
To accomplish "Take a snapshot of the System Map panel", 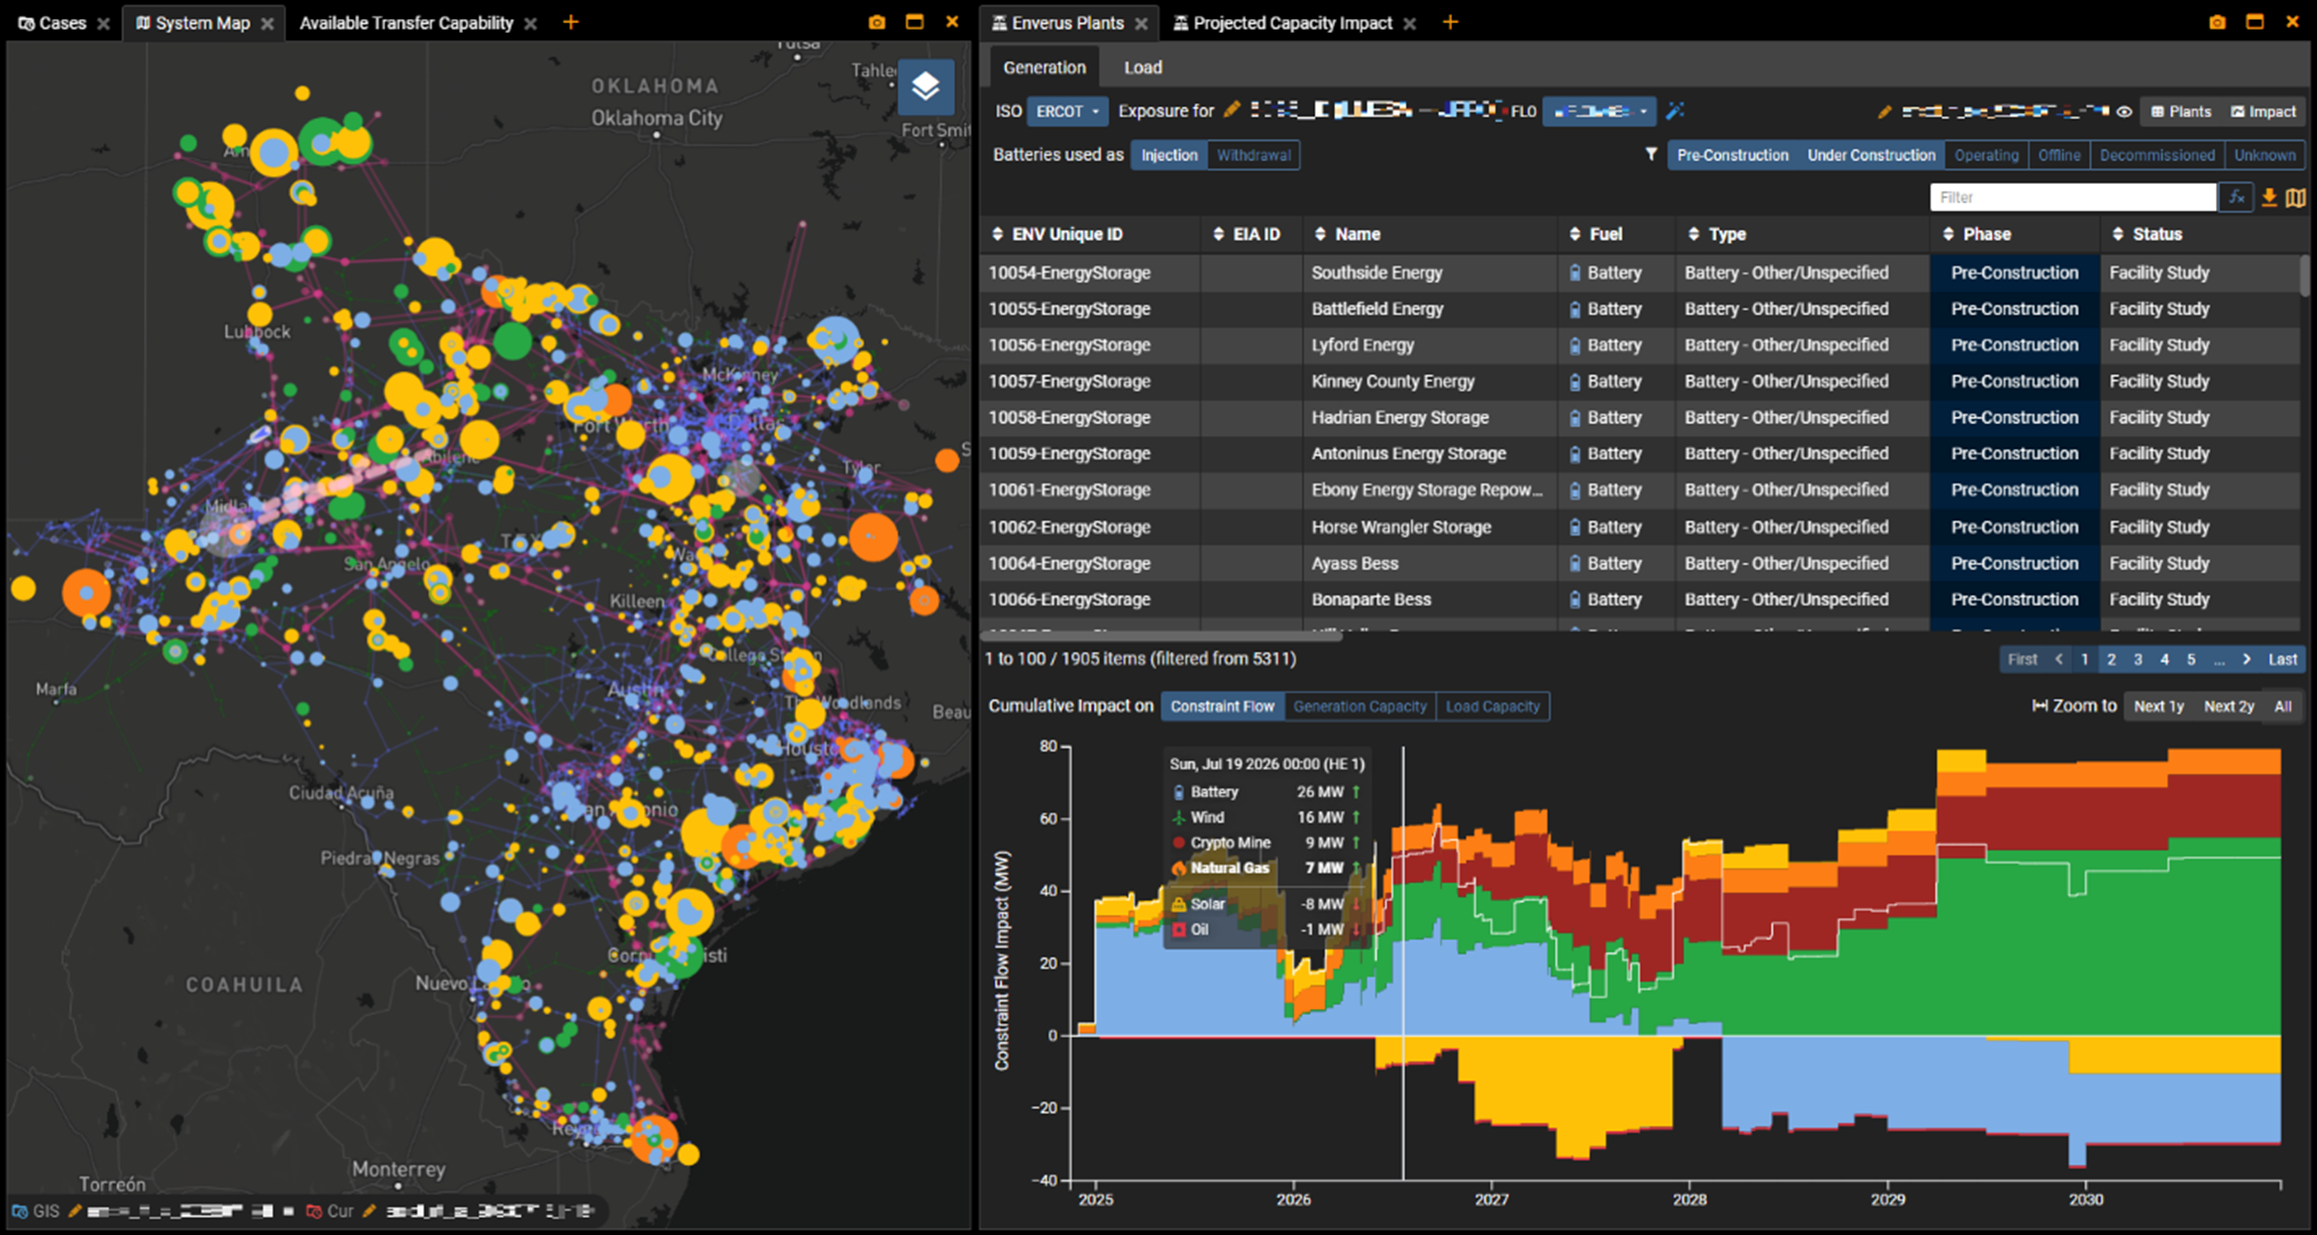I will point(877,22).
